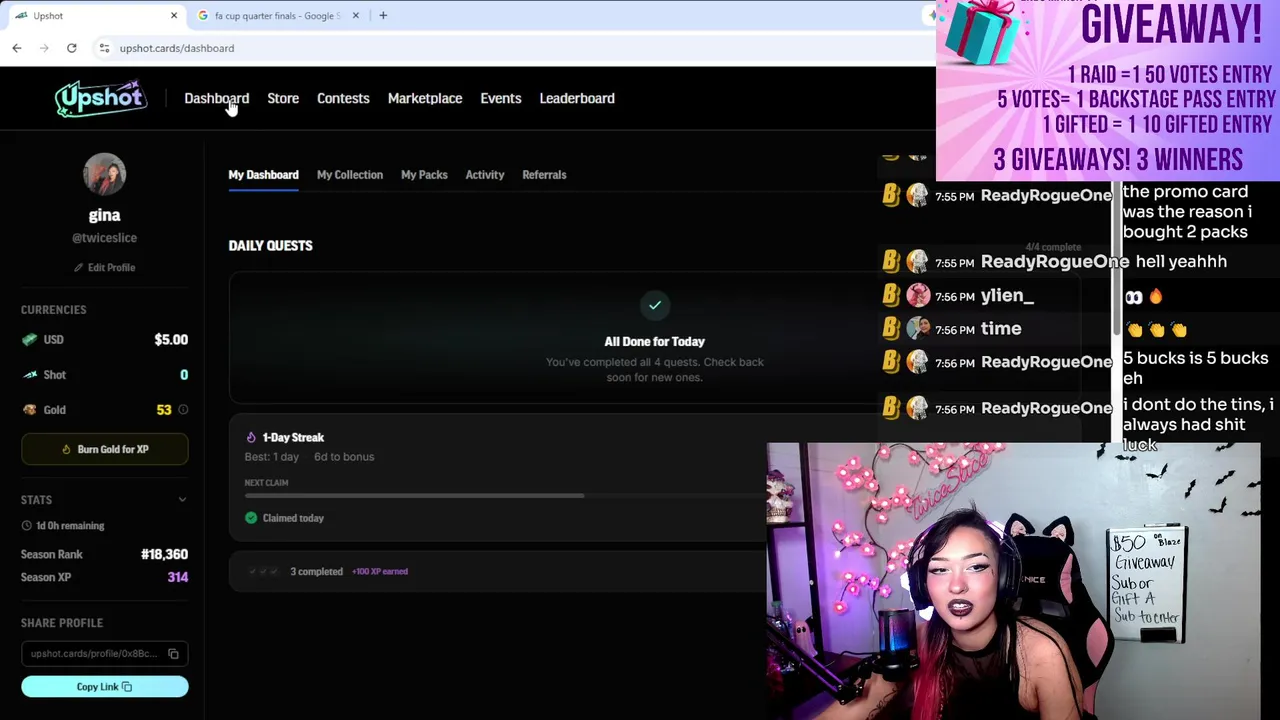Viewport: 1280px width, 720px height.
Task: Click gina's profile avatar
Action: [x=104, y=174]
